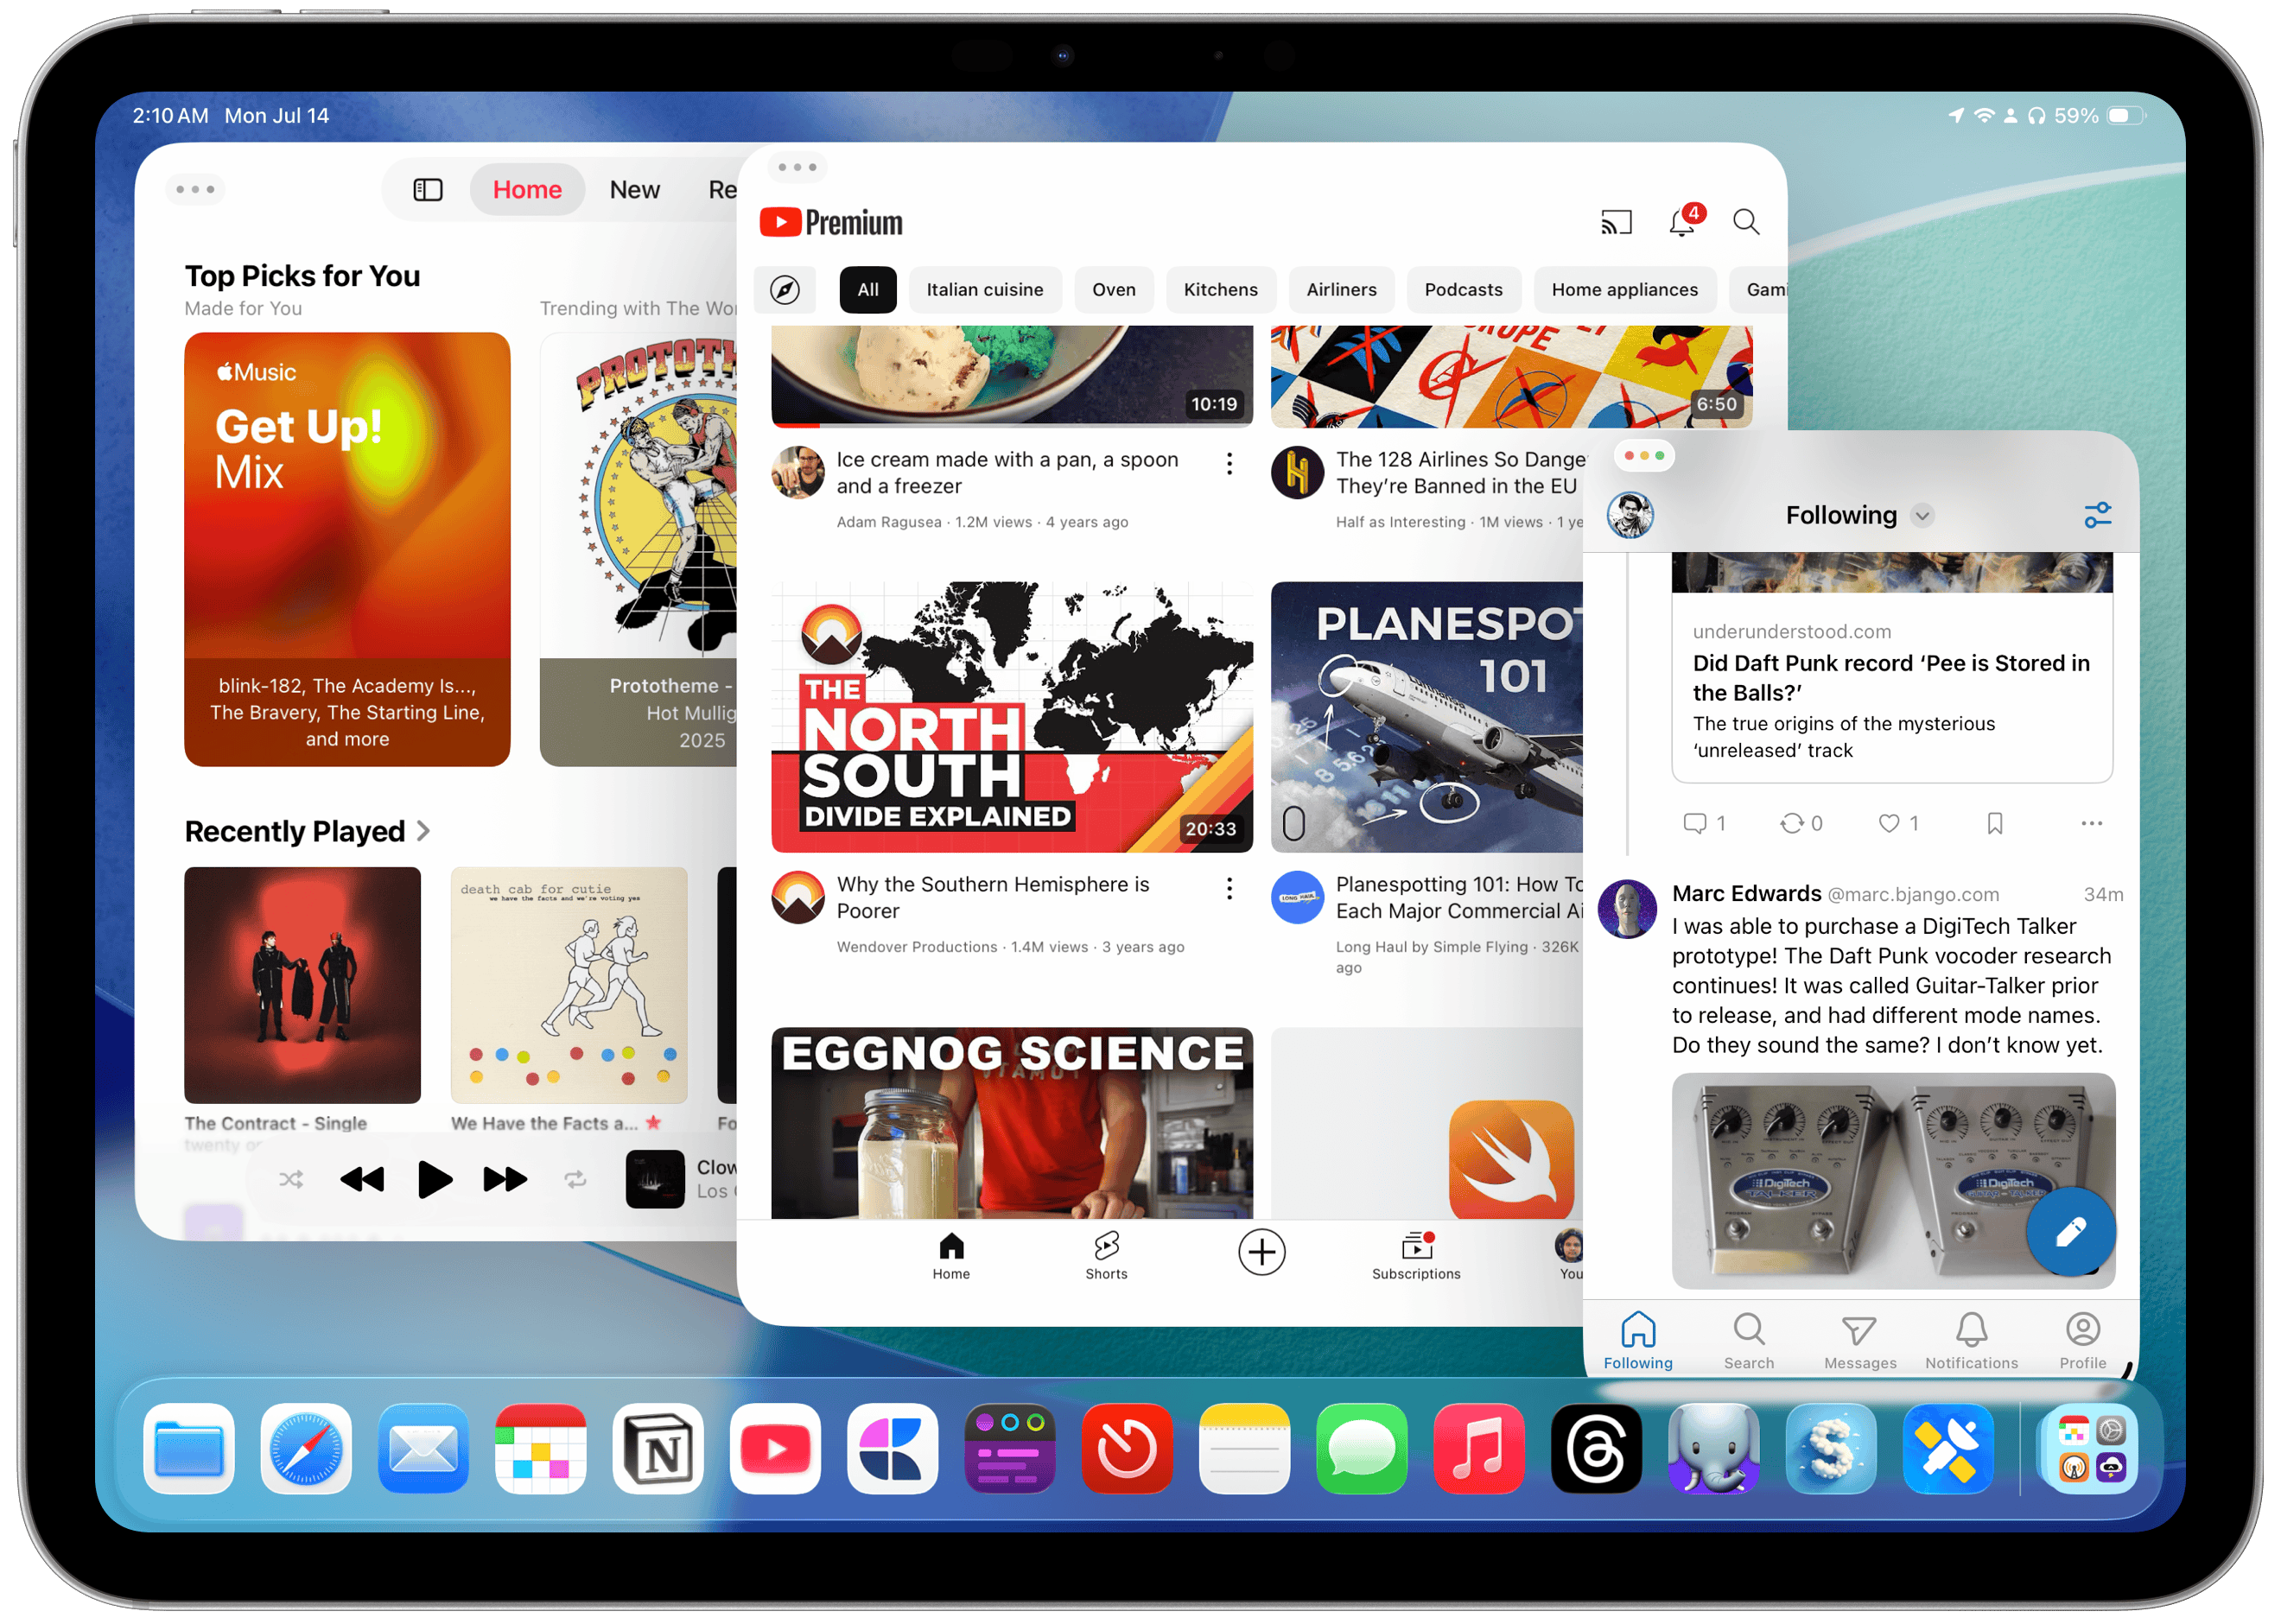Expand Recently Played chevron
The width and height of the screenshot is (2281, 1624).
(x=423, y=831)
